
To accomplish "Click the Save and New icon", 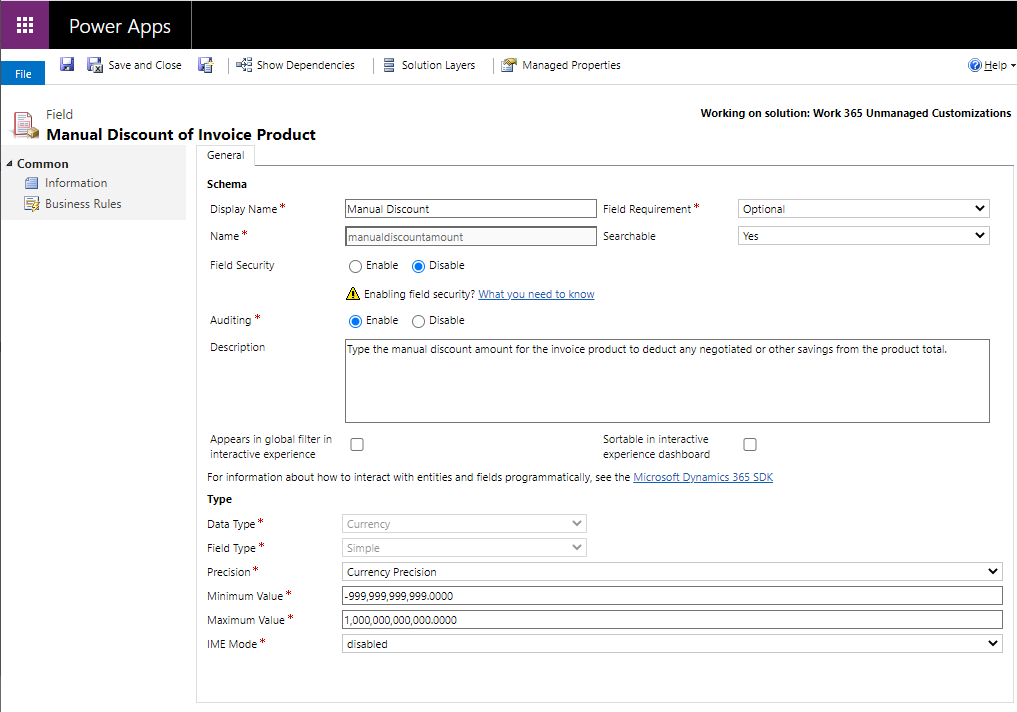I will point(206,65).
